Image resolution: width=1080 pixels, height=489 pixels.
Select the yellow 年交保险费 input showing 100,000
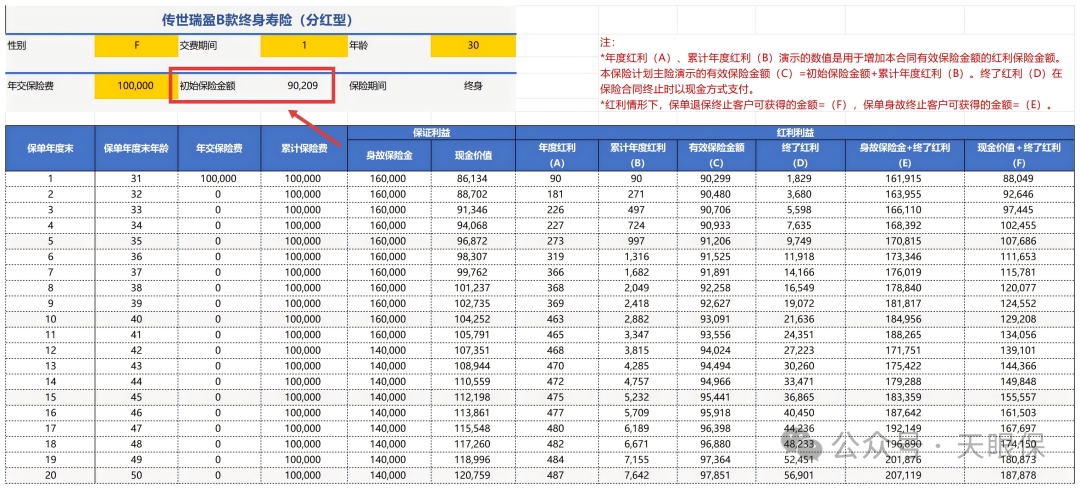tap(135, 86)
